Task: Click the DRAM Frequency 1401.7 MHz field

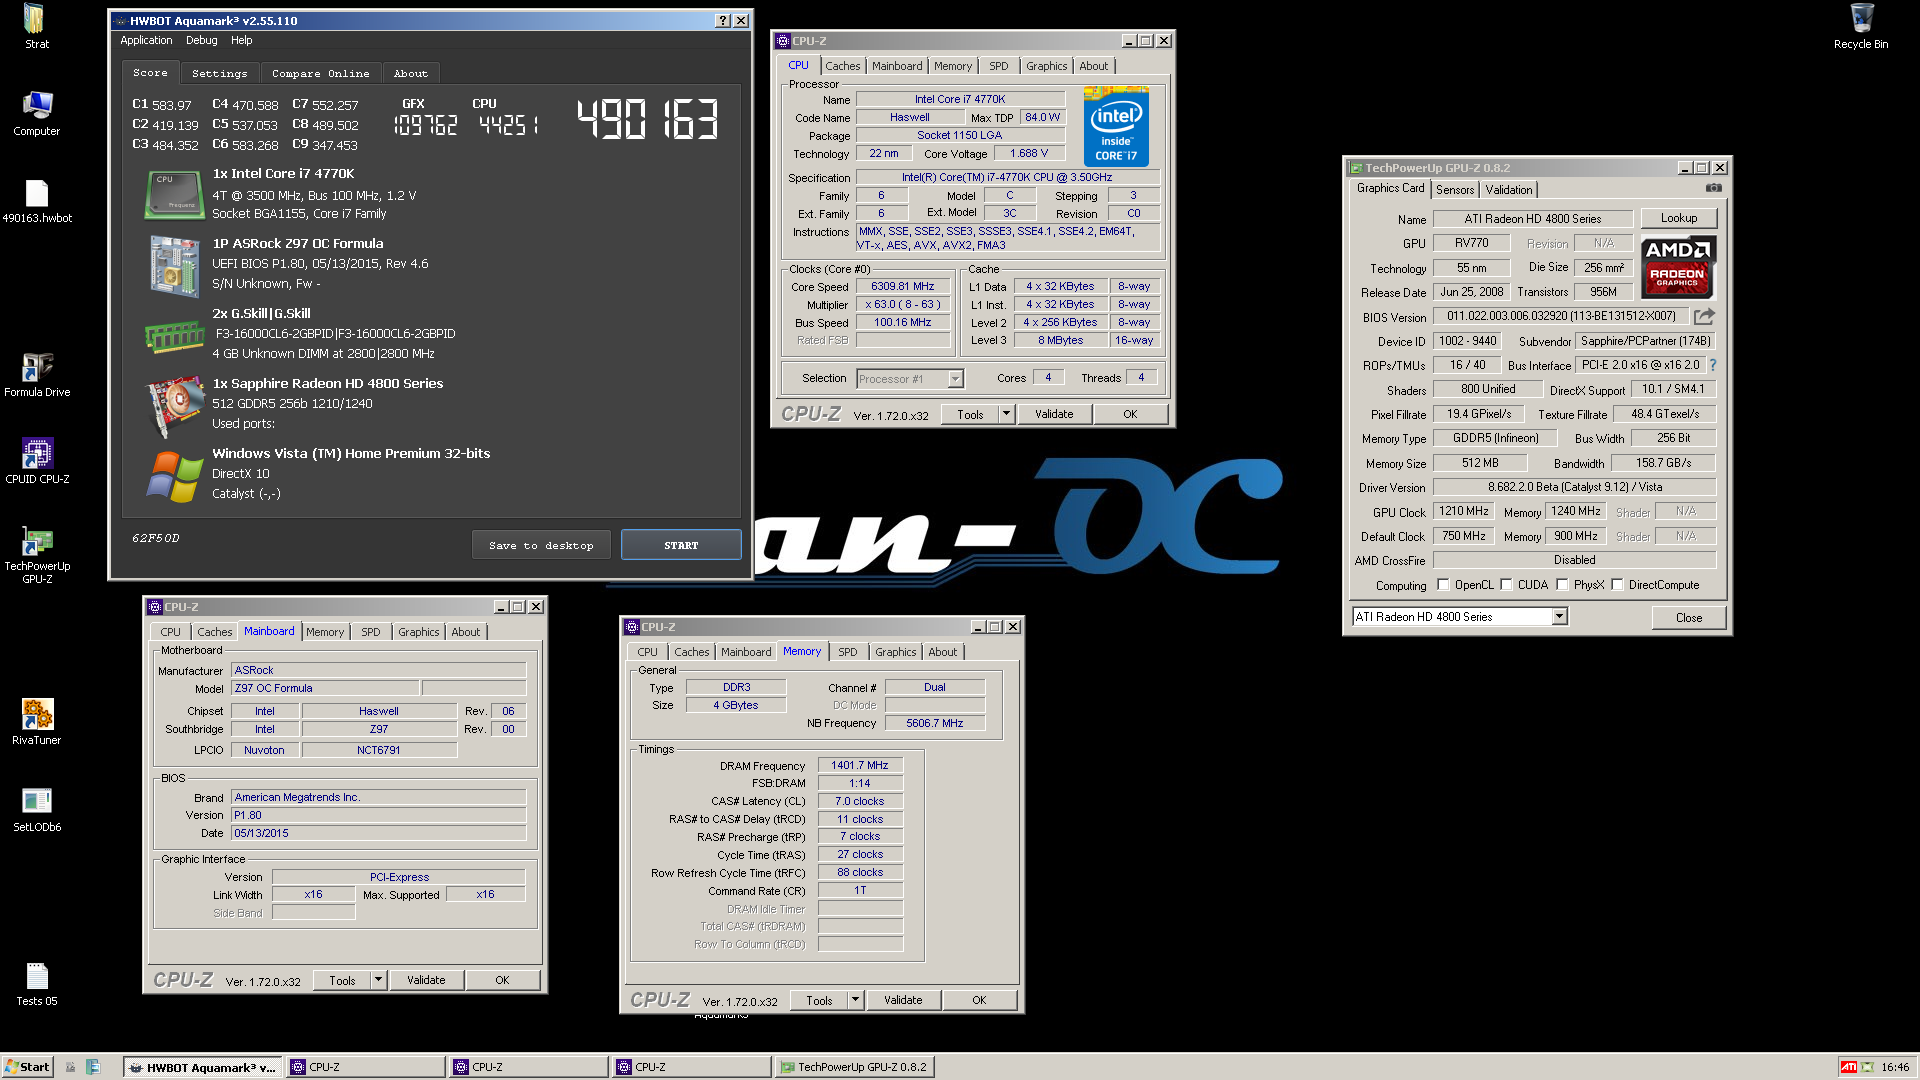Action: (860, 766)
